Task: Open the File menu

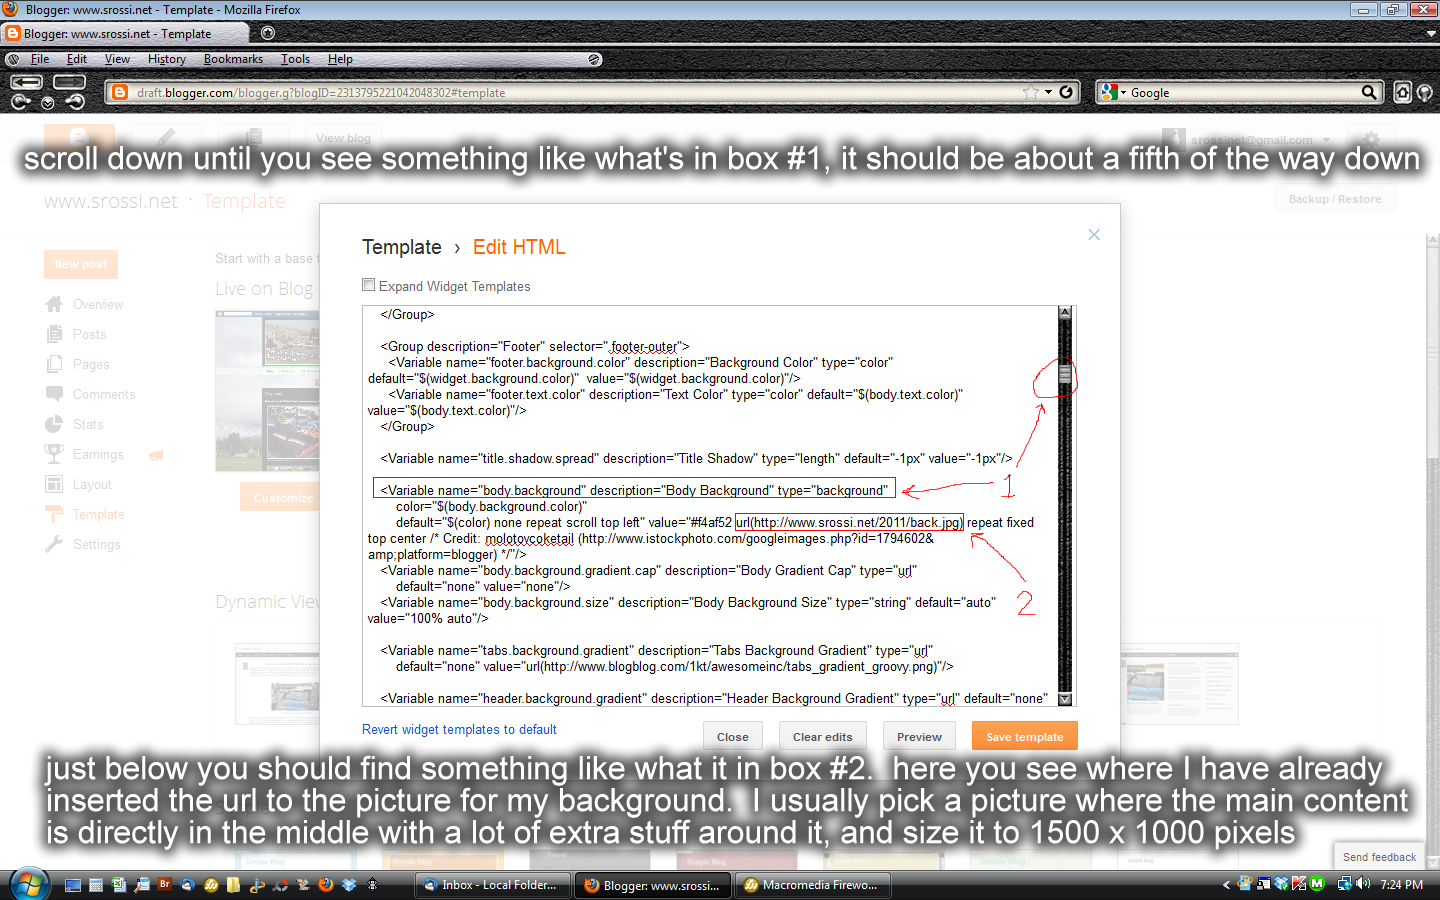Action: pos(40,59)
